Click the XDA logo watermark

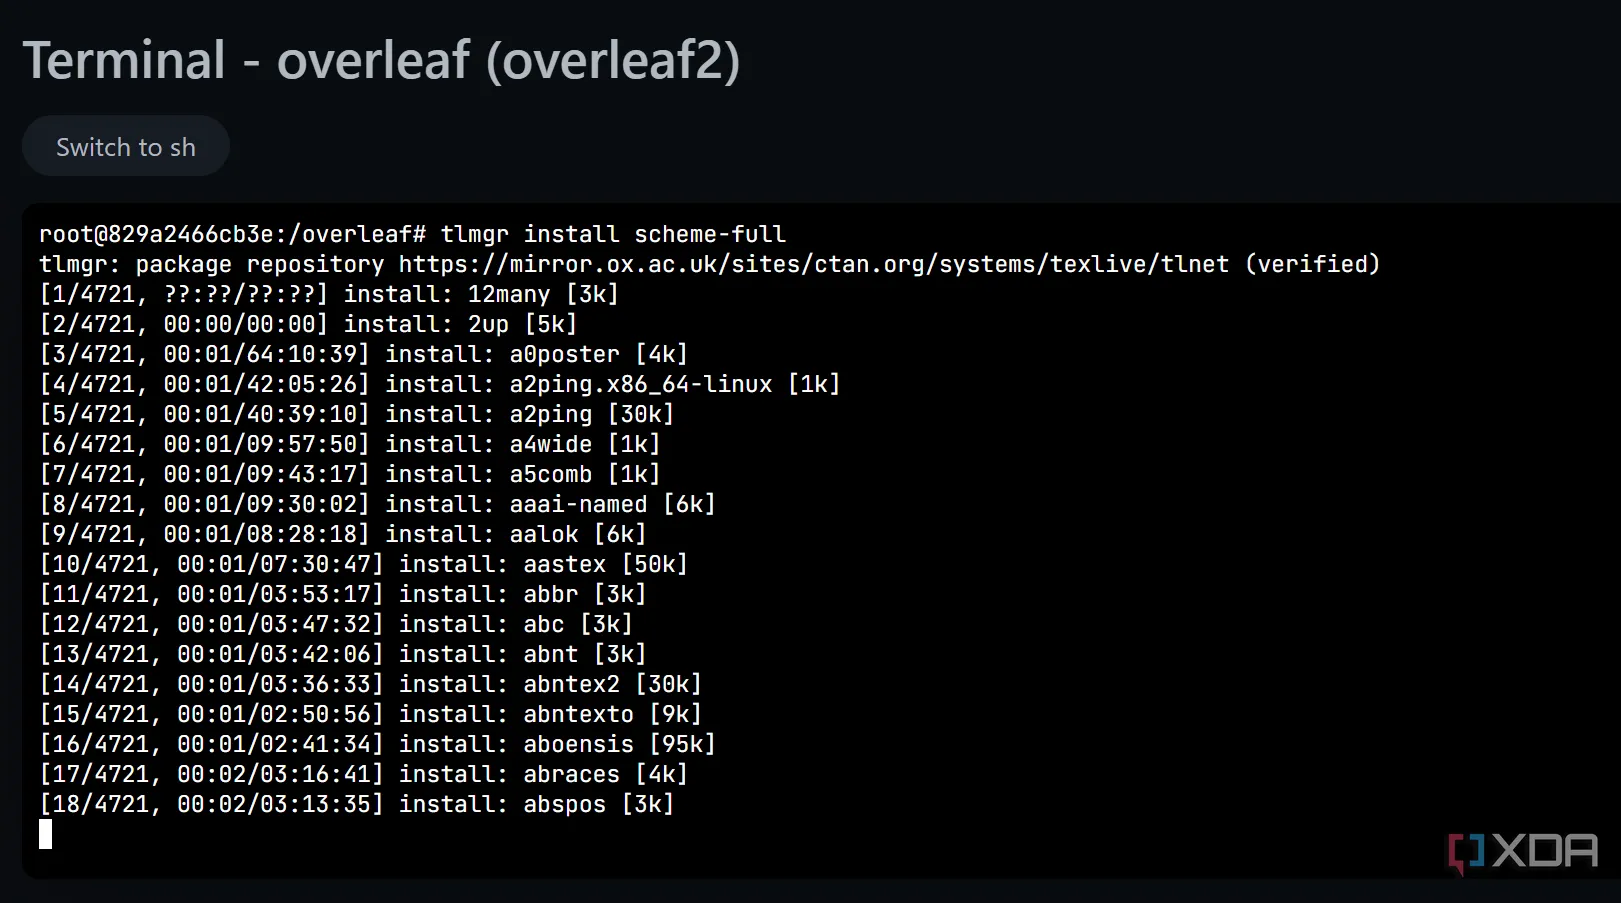tap(1524, 853)
